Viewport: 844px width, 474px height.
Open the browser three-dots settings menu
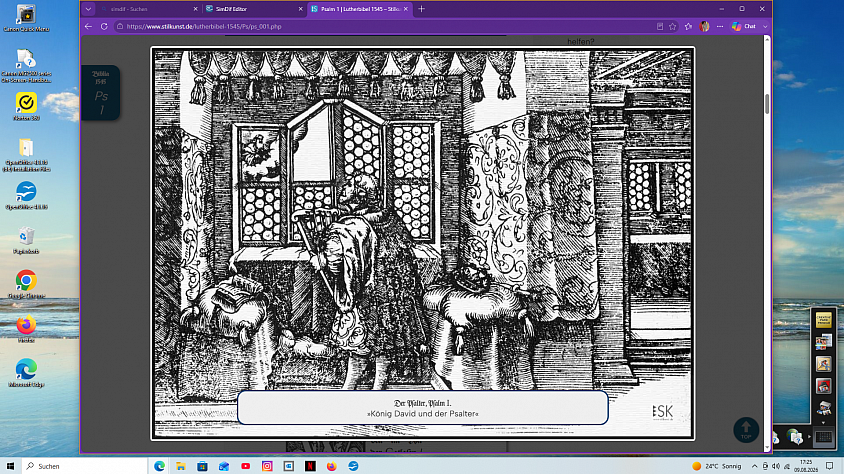pos(720,26)
